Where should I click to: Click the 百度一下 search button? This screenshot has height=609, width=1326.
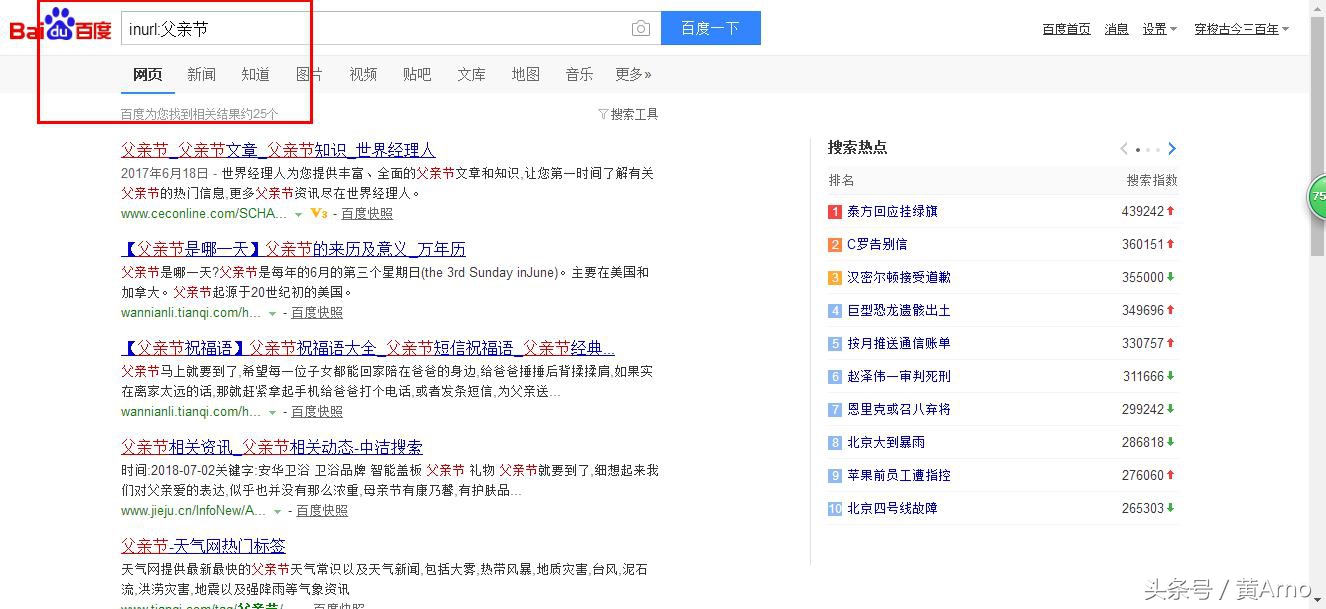click(x=710, y=28)
